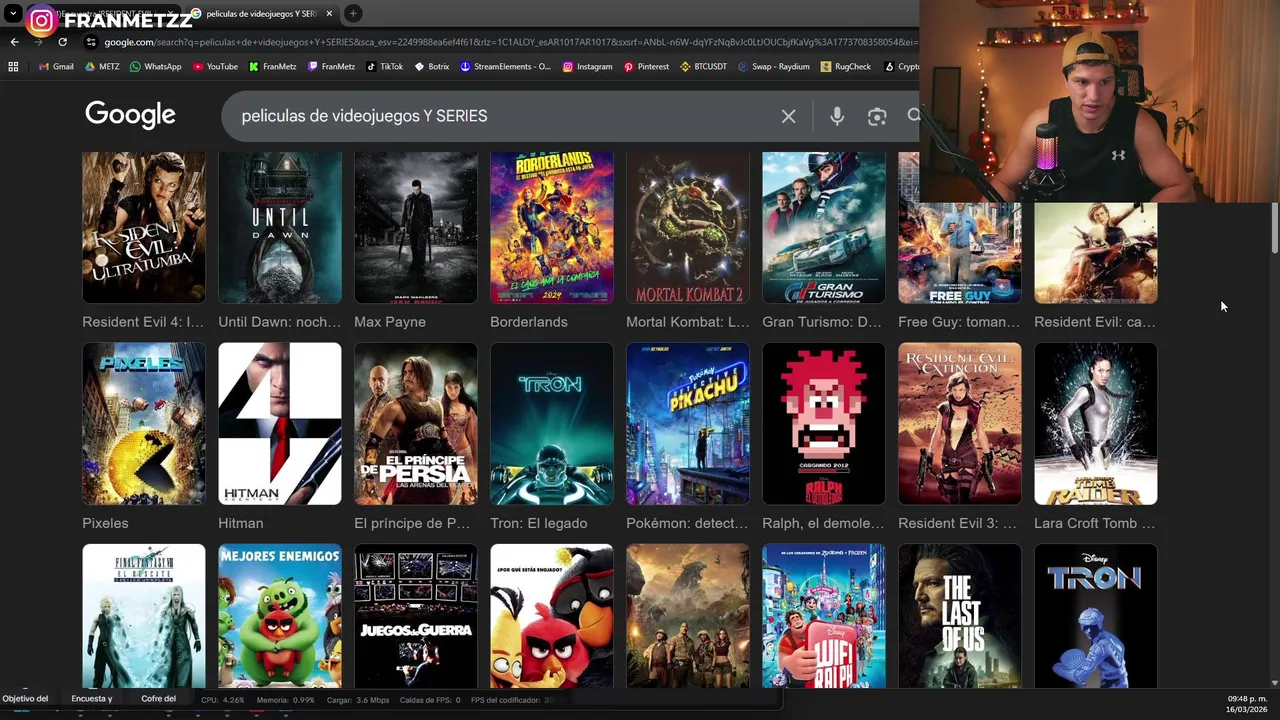1280x720 pixels.
Task: Open the Mortal Kombat 2 poster
Action: click(688, 227)
